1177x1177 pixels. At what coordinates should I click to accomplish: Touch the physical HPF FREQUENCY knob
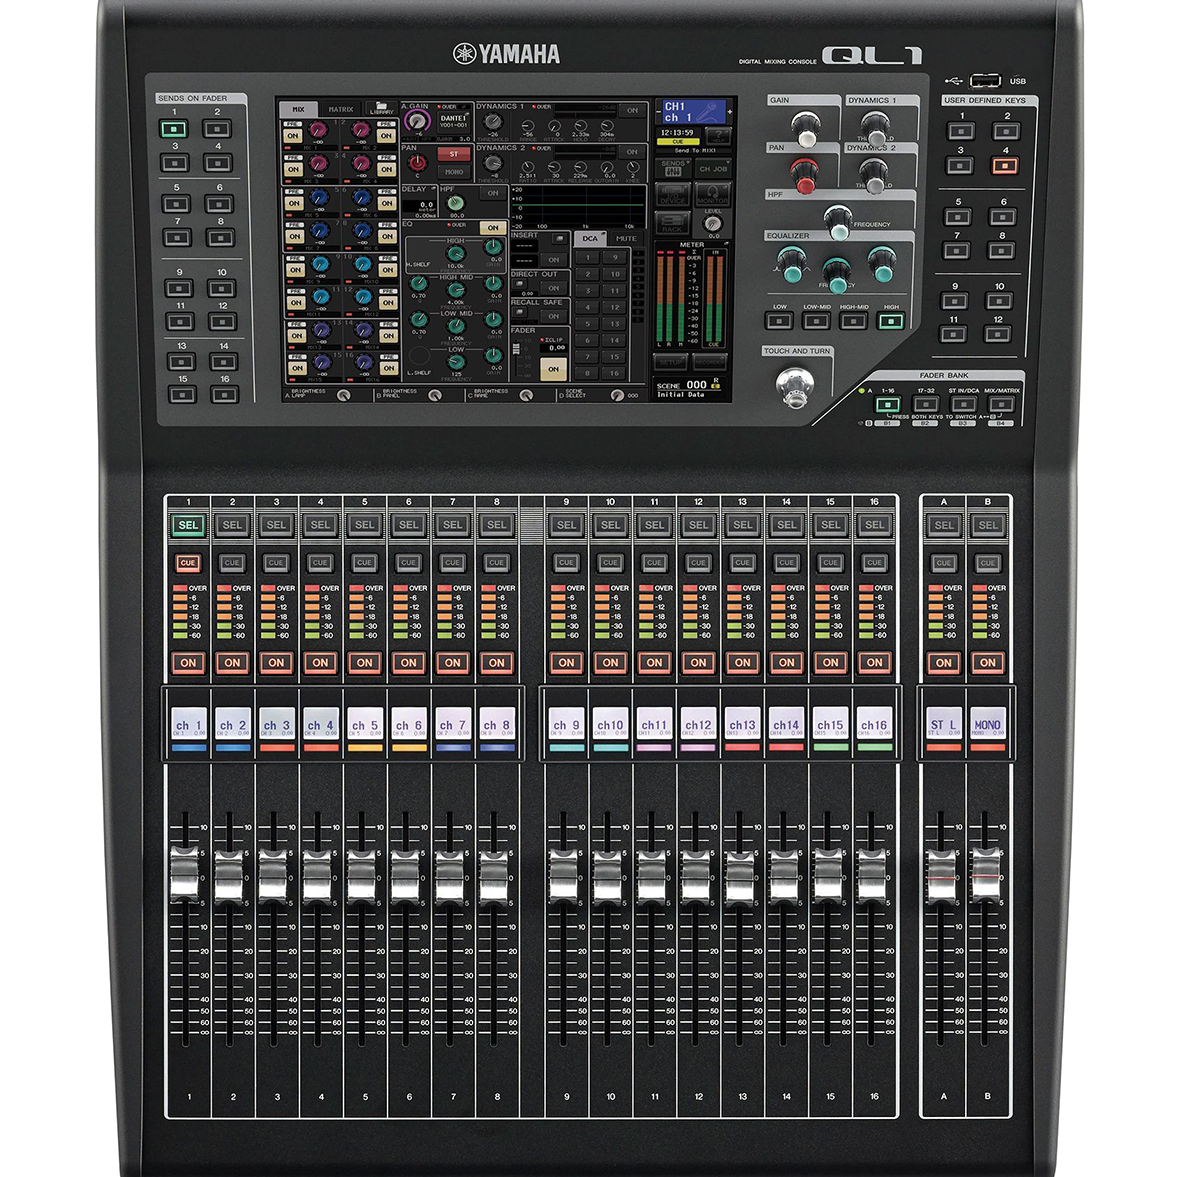[x=838, y=221]
